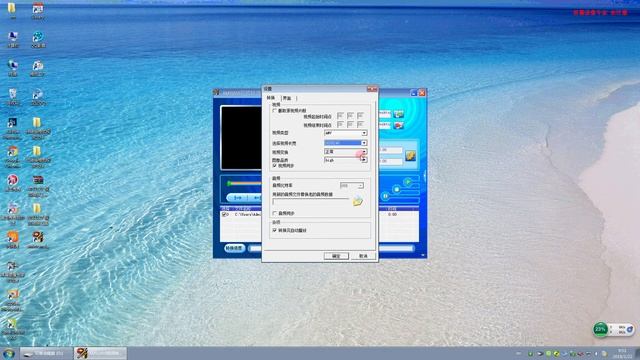
Task: Click the conversion progress bar in the main window
Action: point(332,248)
